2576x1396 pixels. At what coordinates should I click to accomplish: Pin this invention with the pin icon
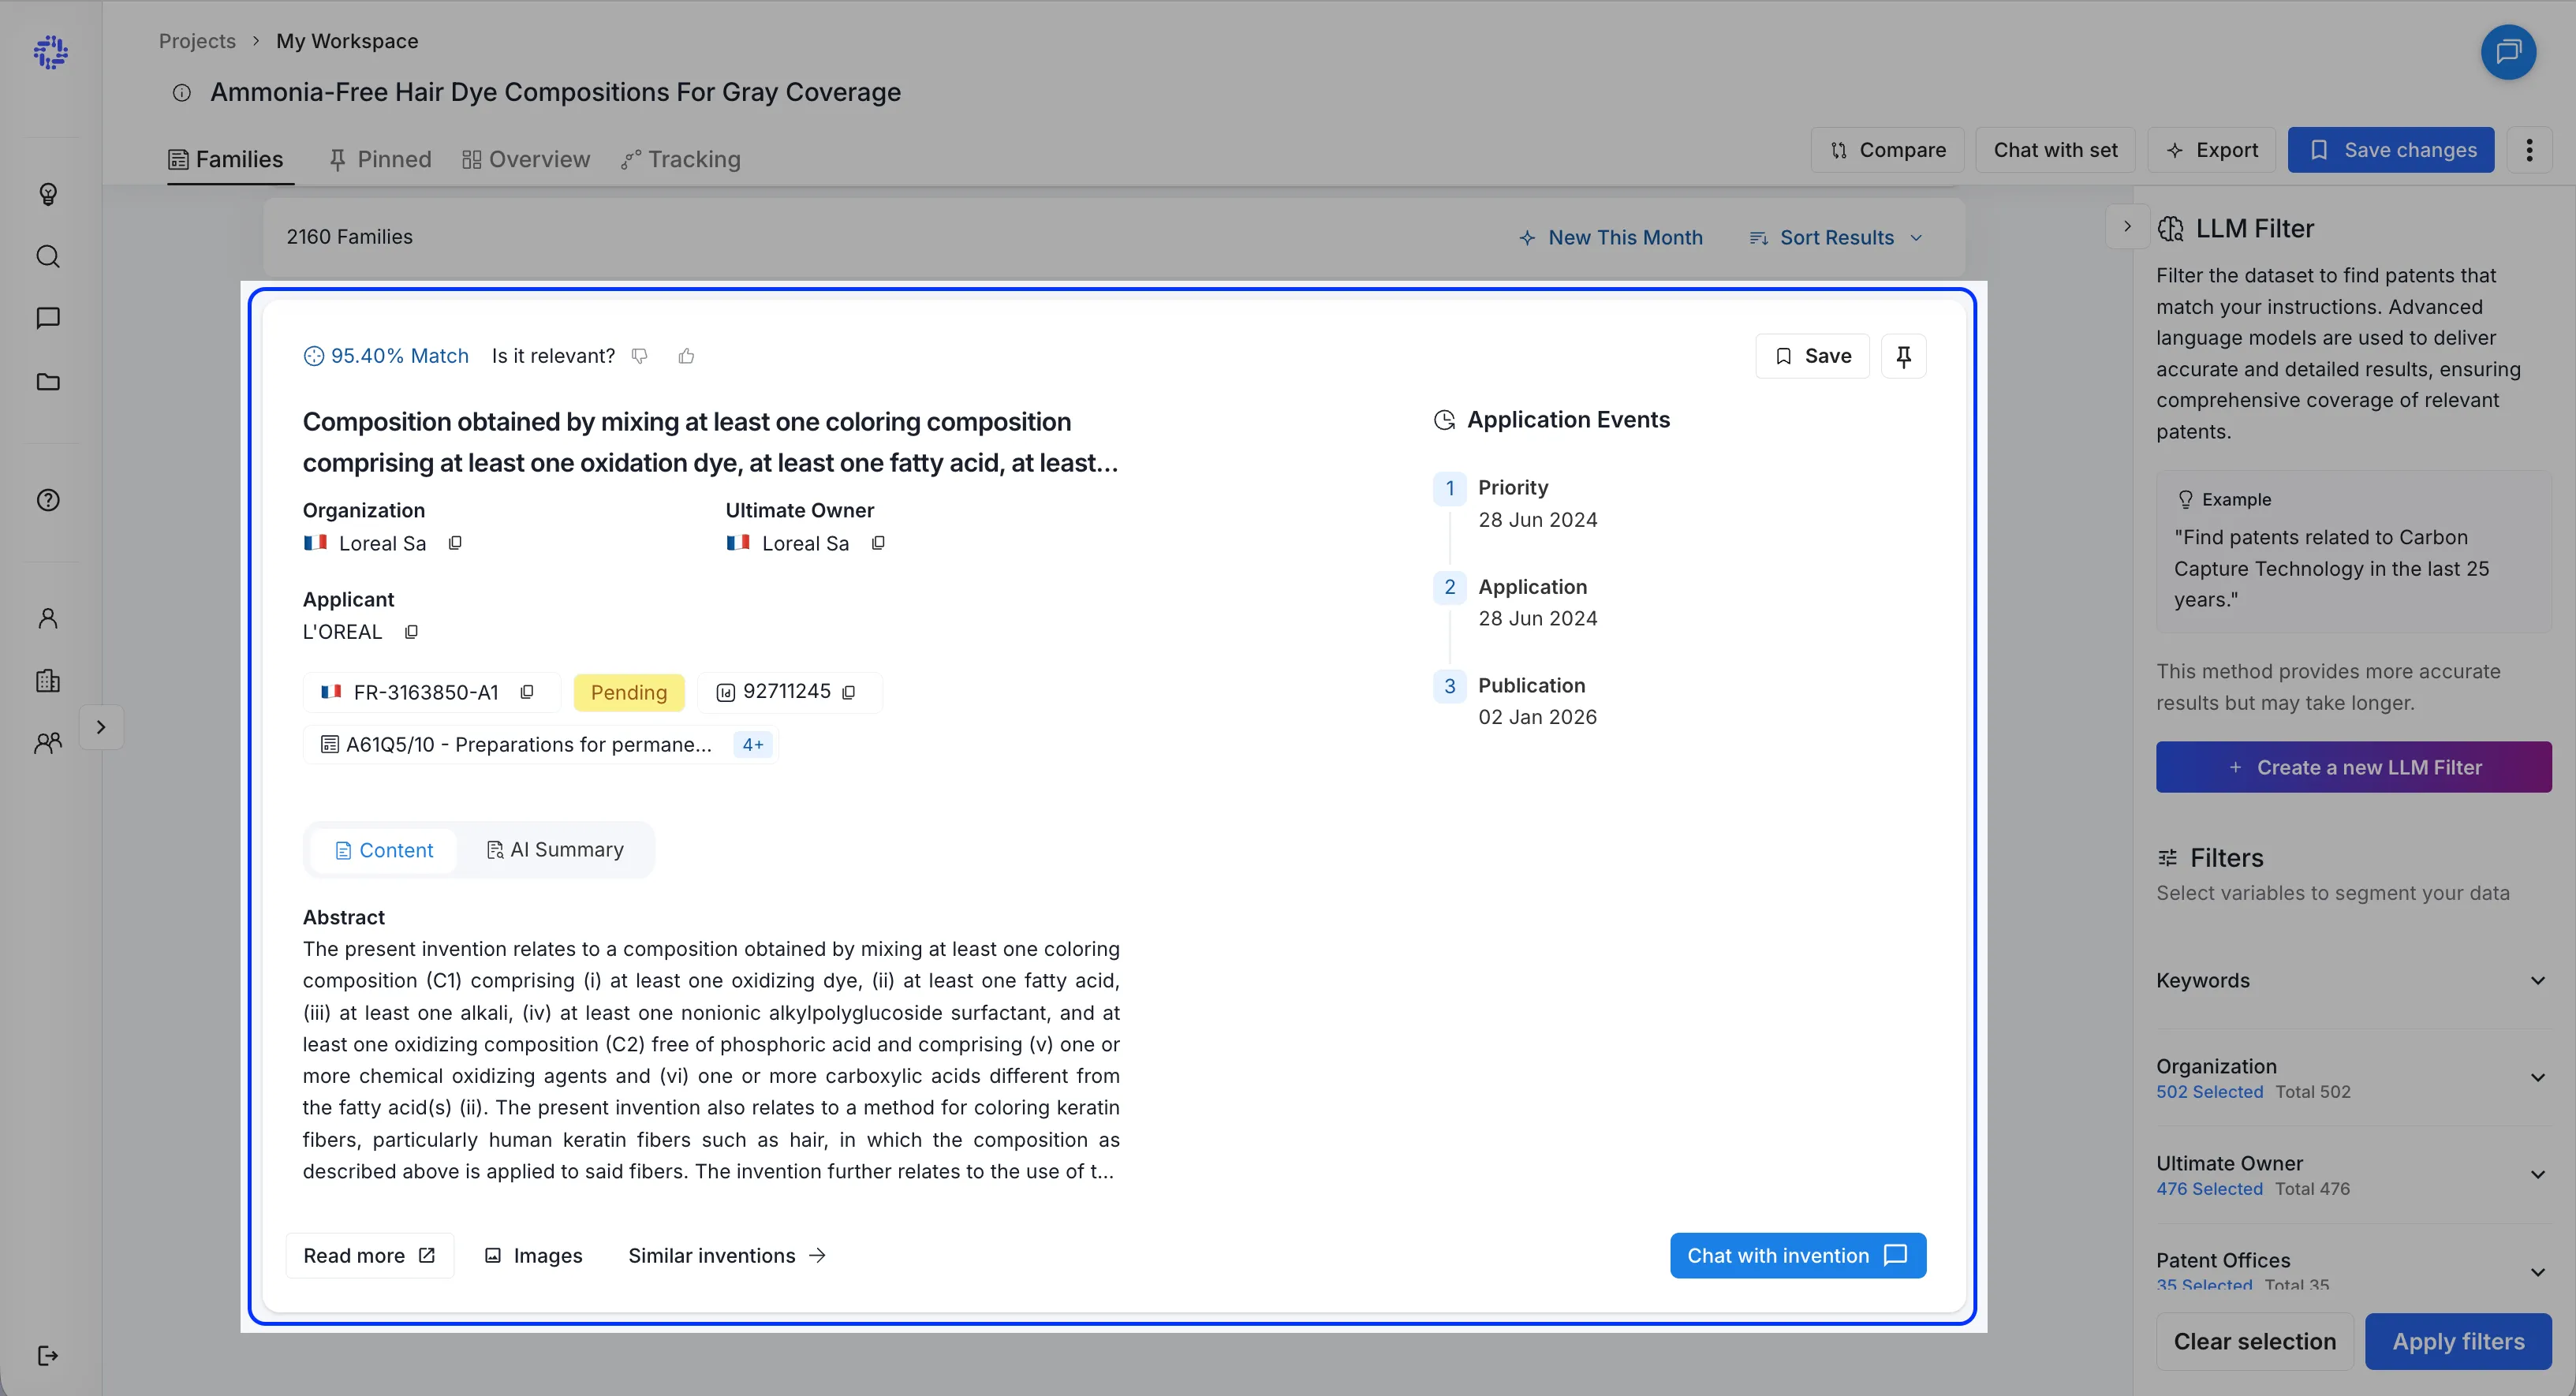point(1903,356)
